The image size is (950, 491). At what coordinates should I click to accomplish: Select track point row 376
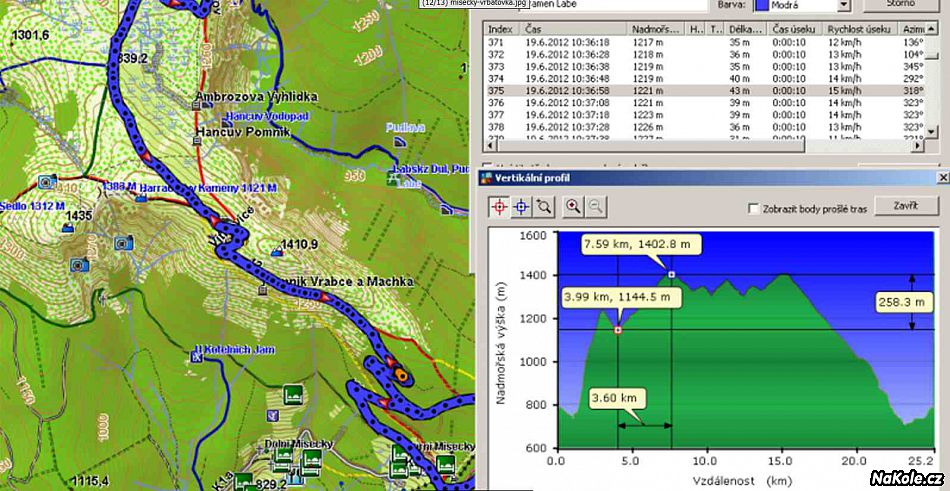[705, 103]
